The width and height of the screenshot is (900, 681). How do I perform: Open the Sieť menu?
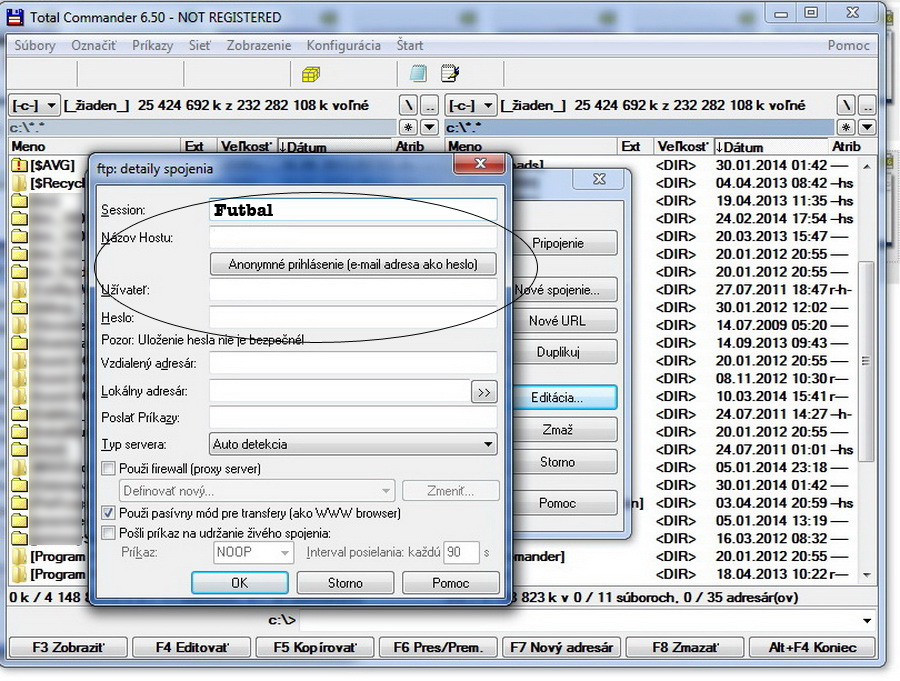tap(200, 45)
